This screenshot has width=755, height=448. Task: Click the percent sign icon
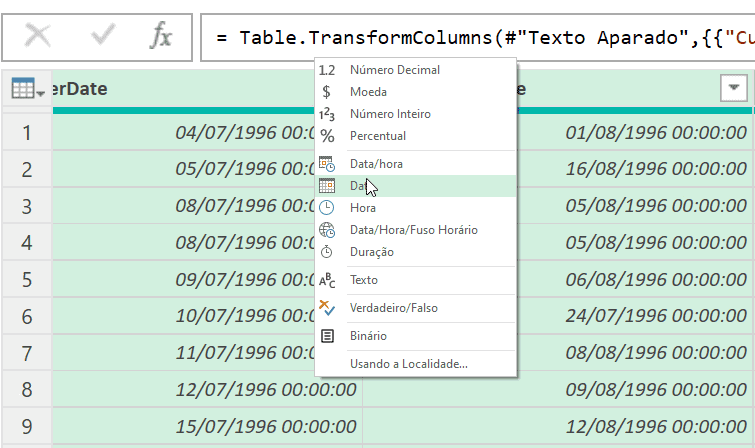coord(327,136)
